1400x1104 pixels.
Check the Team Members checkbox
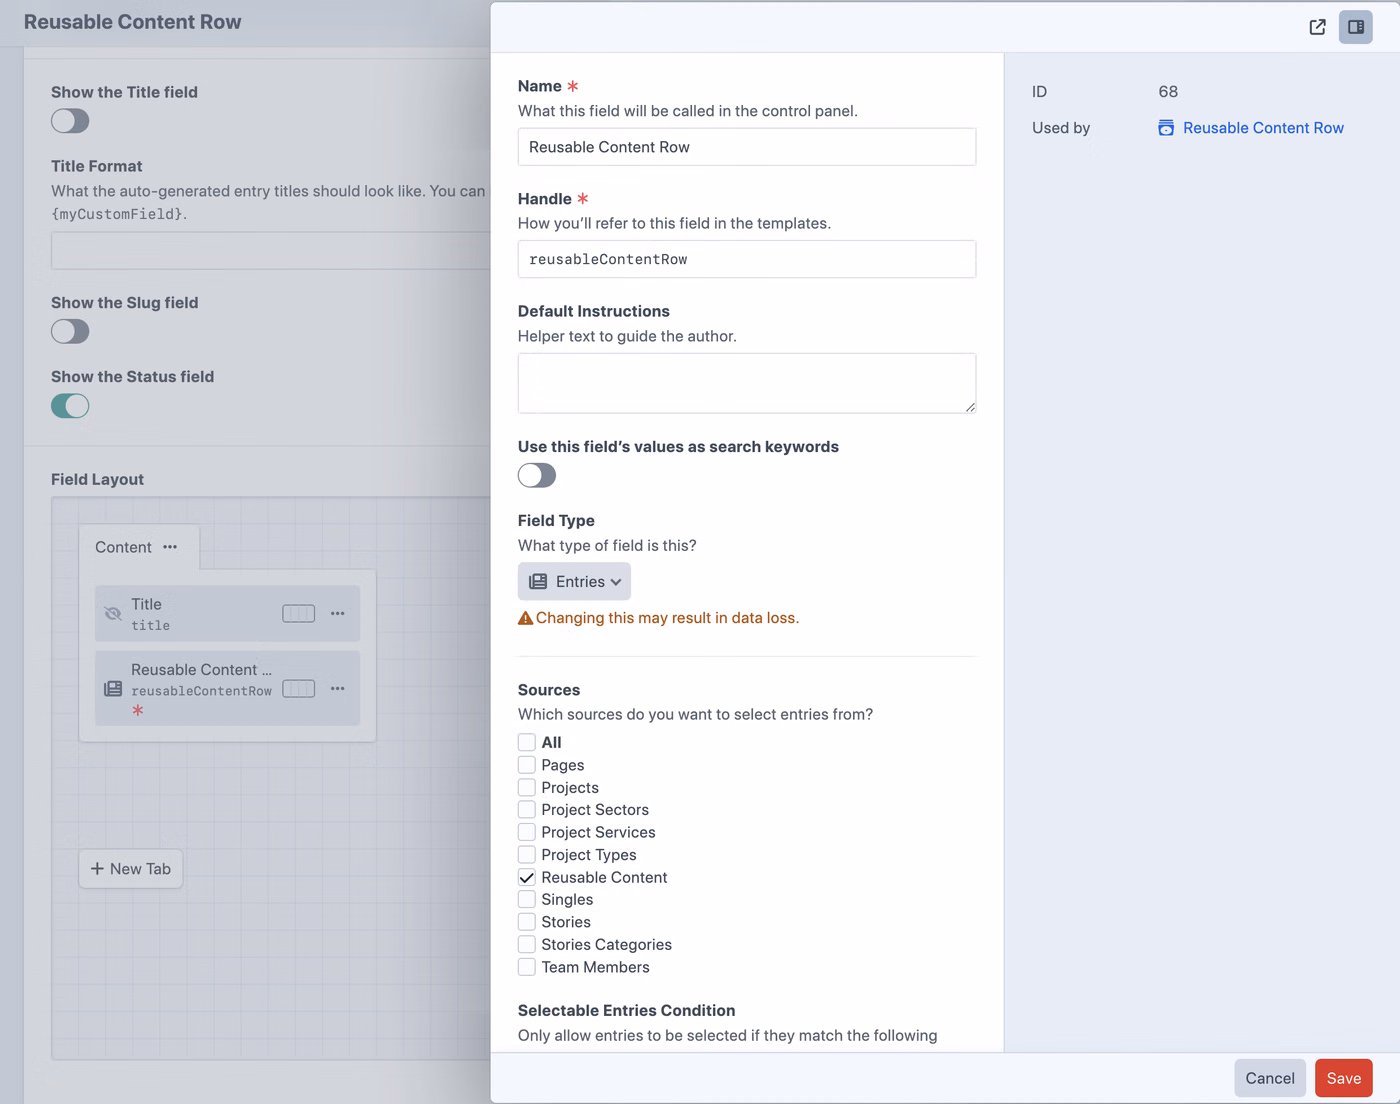527,967
